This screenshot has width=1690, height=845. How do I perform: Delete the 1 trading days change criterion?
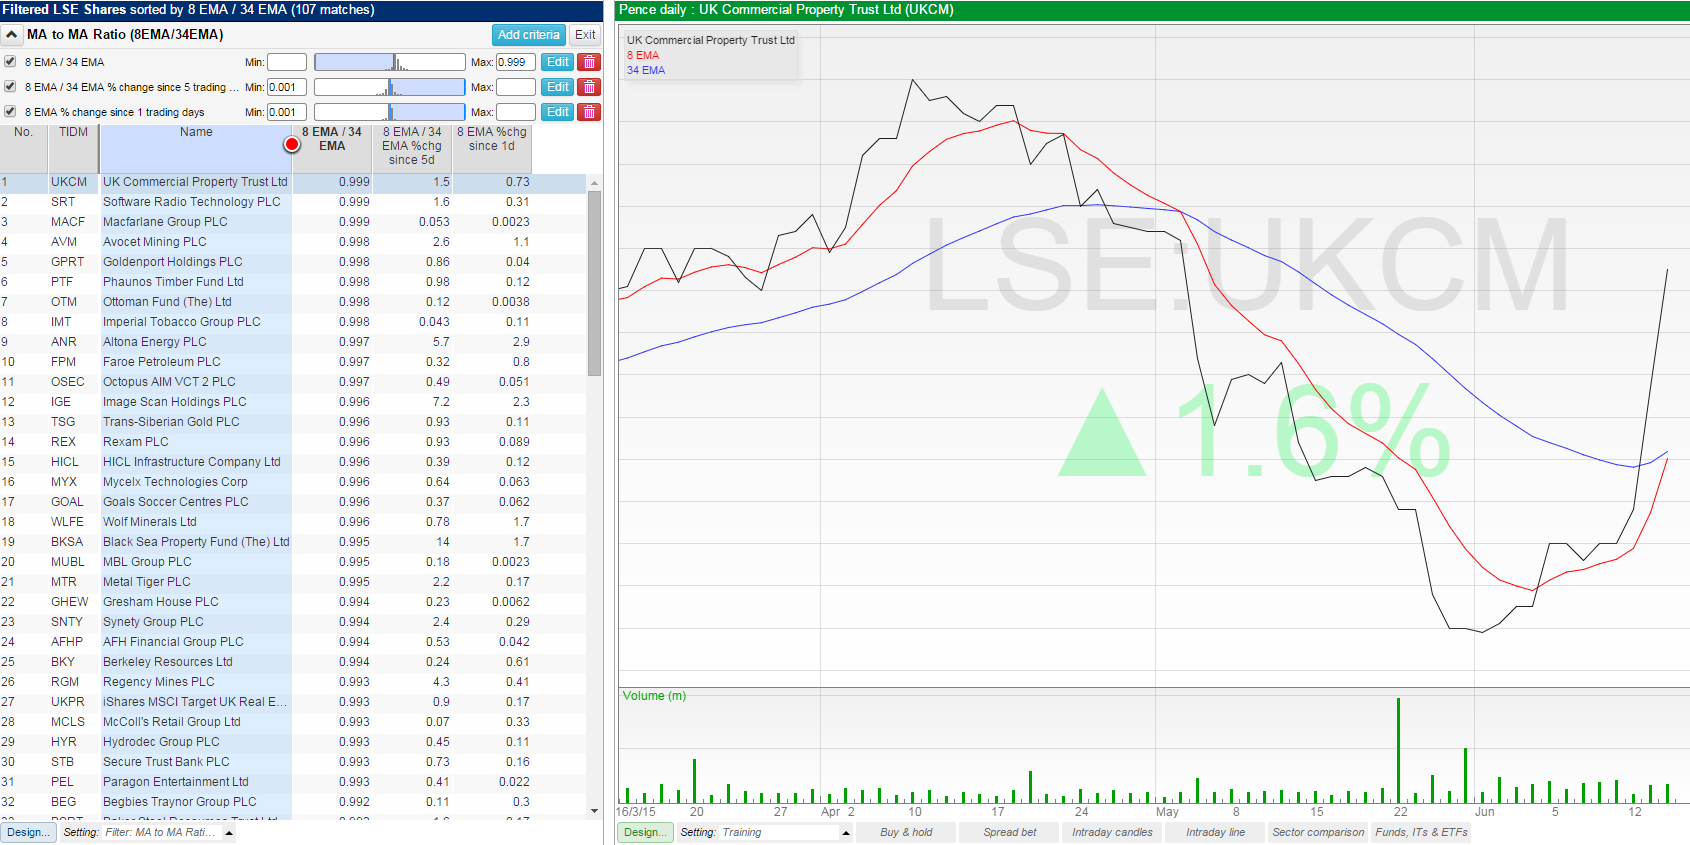click(589, 112)
